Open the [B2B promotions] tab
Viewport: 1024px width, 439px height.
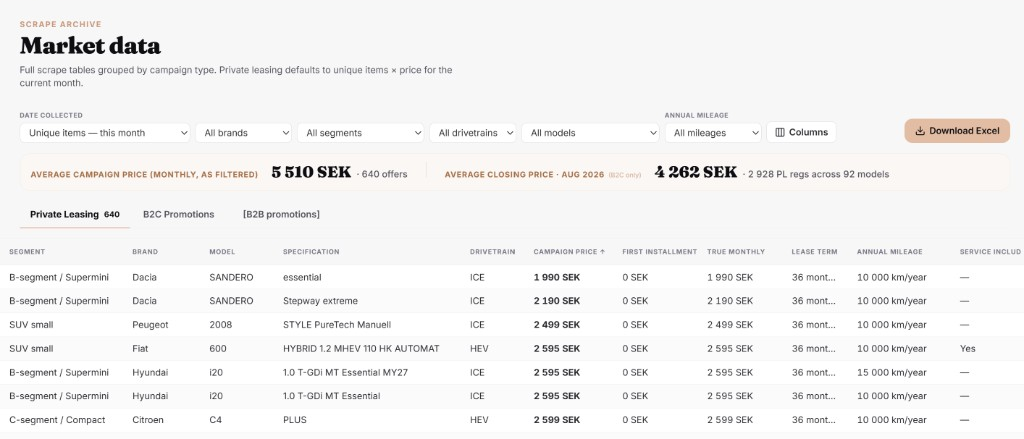click(281, 214)
